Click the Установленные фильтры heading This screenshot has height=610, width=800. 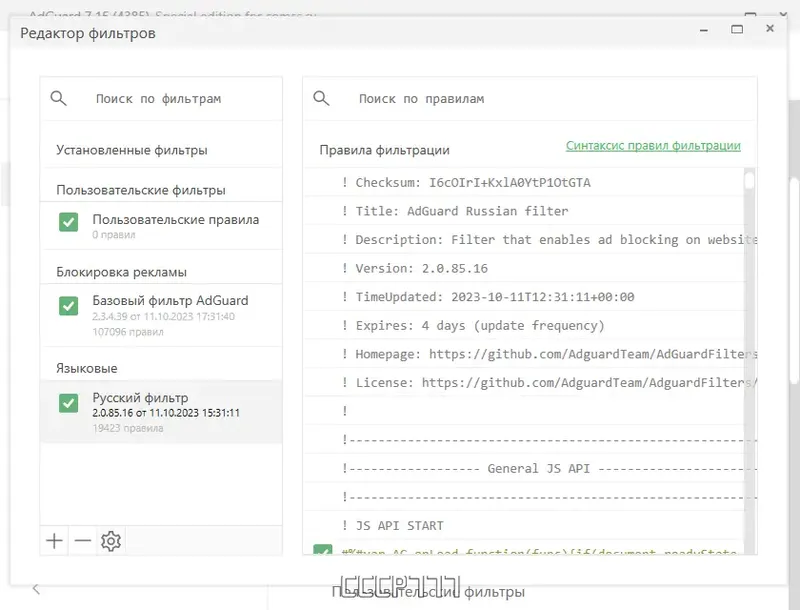[132, 150]
